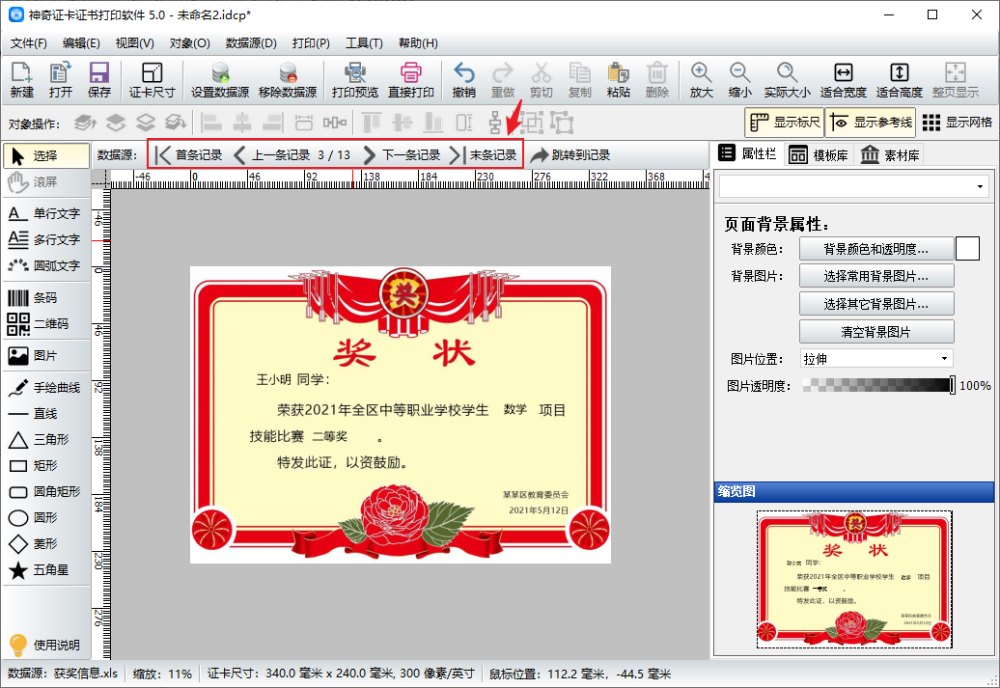Toggle 显示标尺 ruler display
This screenshot has width=1000, height=688.
[784, 122]
